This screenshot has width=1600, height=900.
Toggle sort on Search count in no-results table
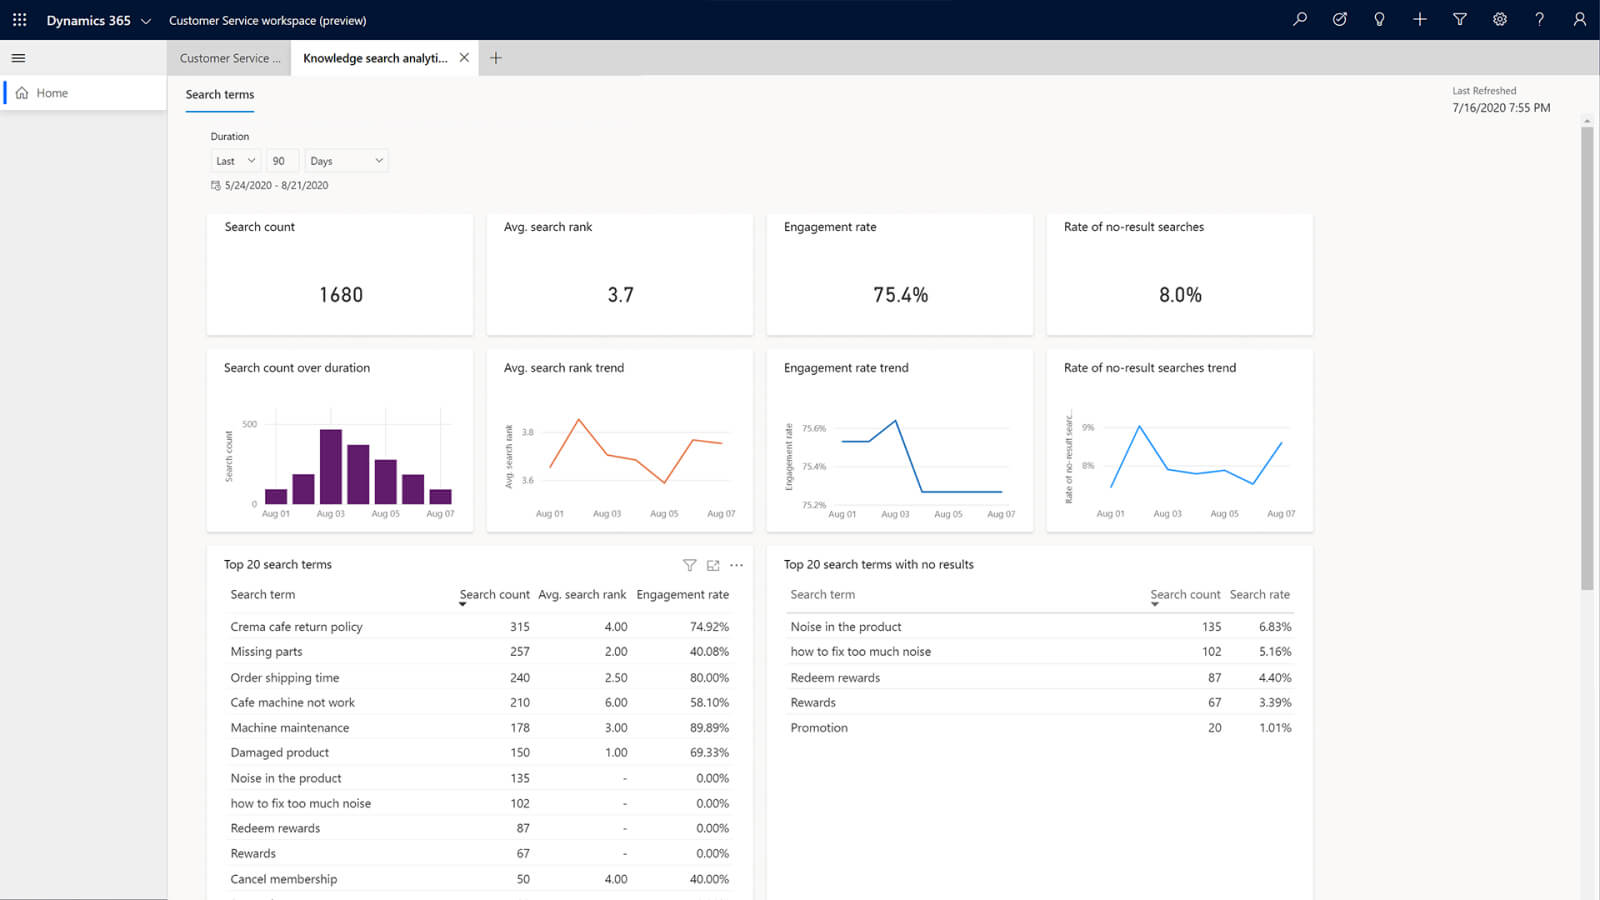[1186, 594]
